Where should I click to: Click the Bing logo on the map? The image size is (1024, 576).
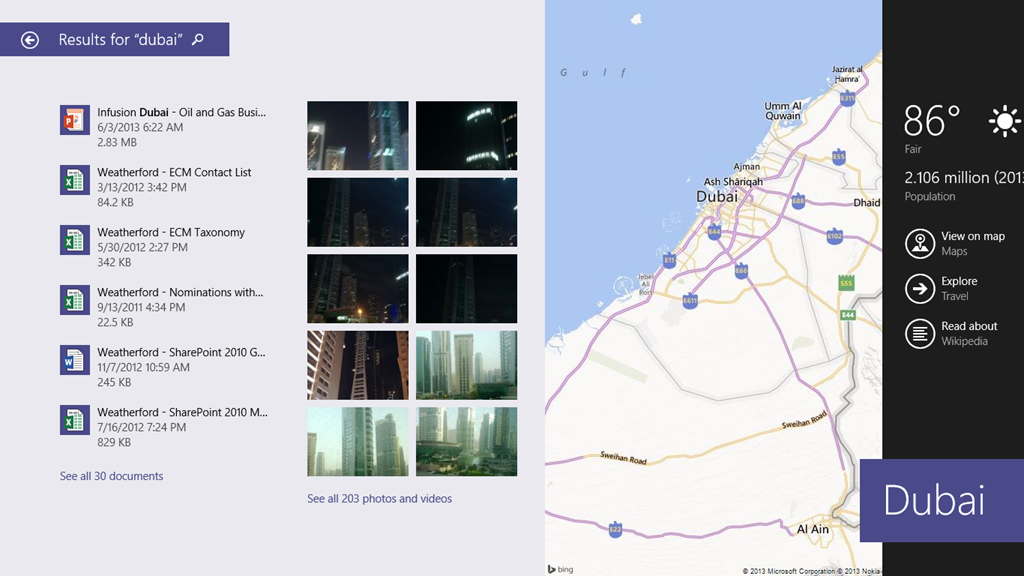pyautogui.click(x=560, y=569)
